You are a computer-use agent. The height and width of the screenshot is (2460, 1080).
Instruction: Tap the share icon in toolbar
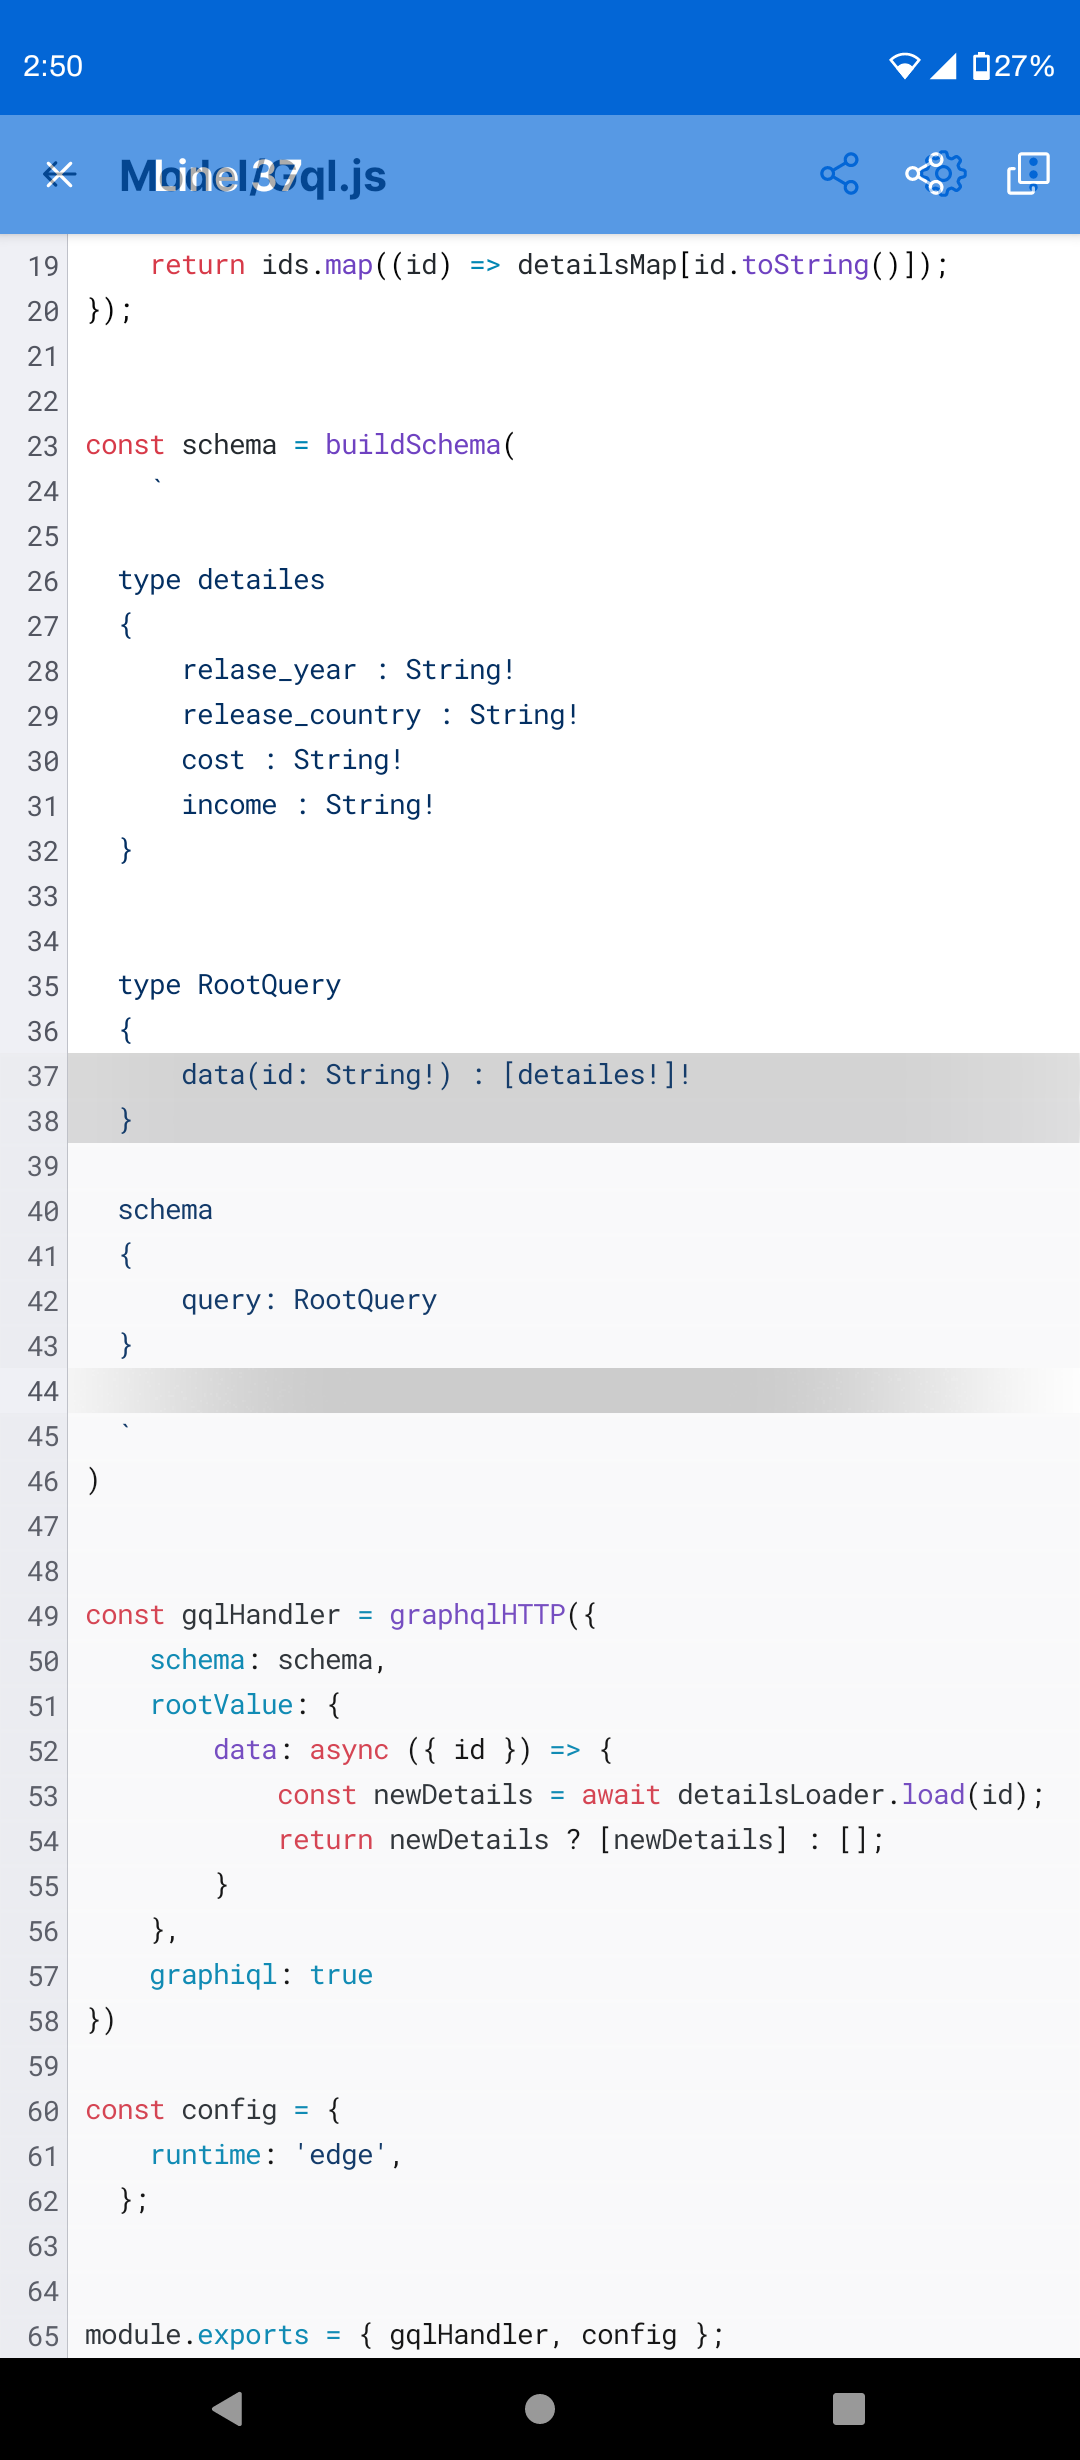[839, 174]
